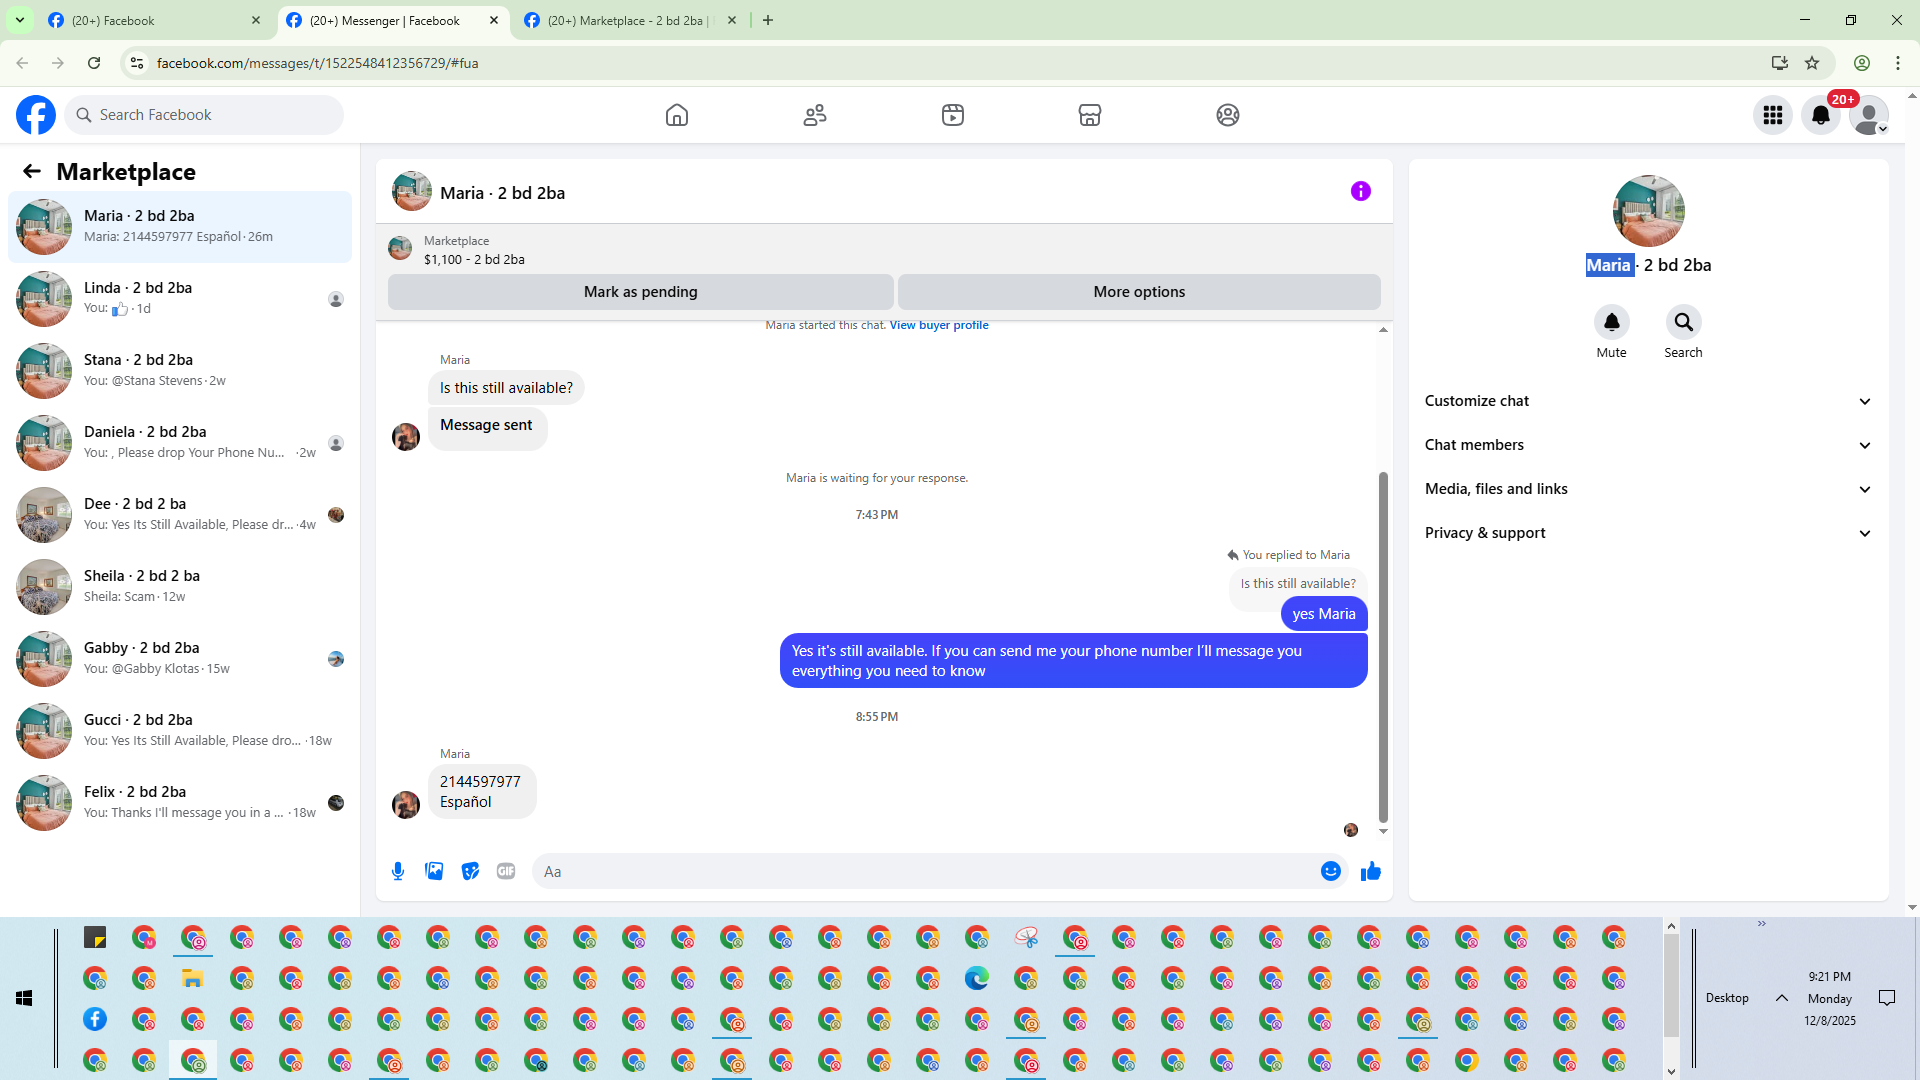Click the chat message scrollbar
The width and height of the screenshot is (1920, 1080).
click(1383, 647)
